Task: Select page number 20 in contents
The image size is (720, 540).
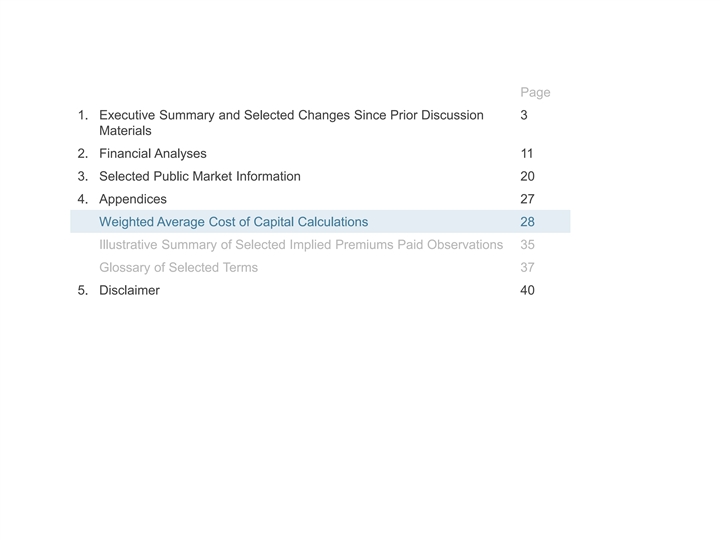Action: pos(527,177)
